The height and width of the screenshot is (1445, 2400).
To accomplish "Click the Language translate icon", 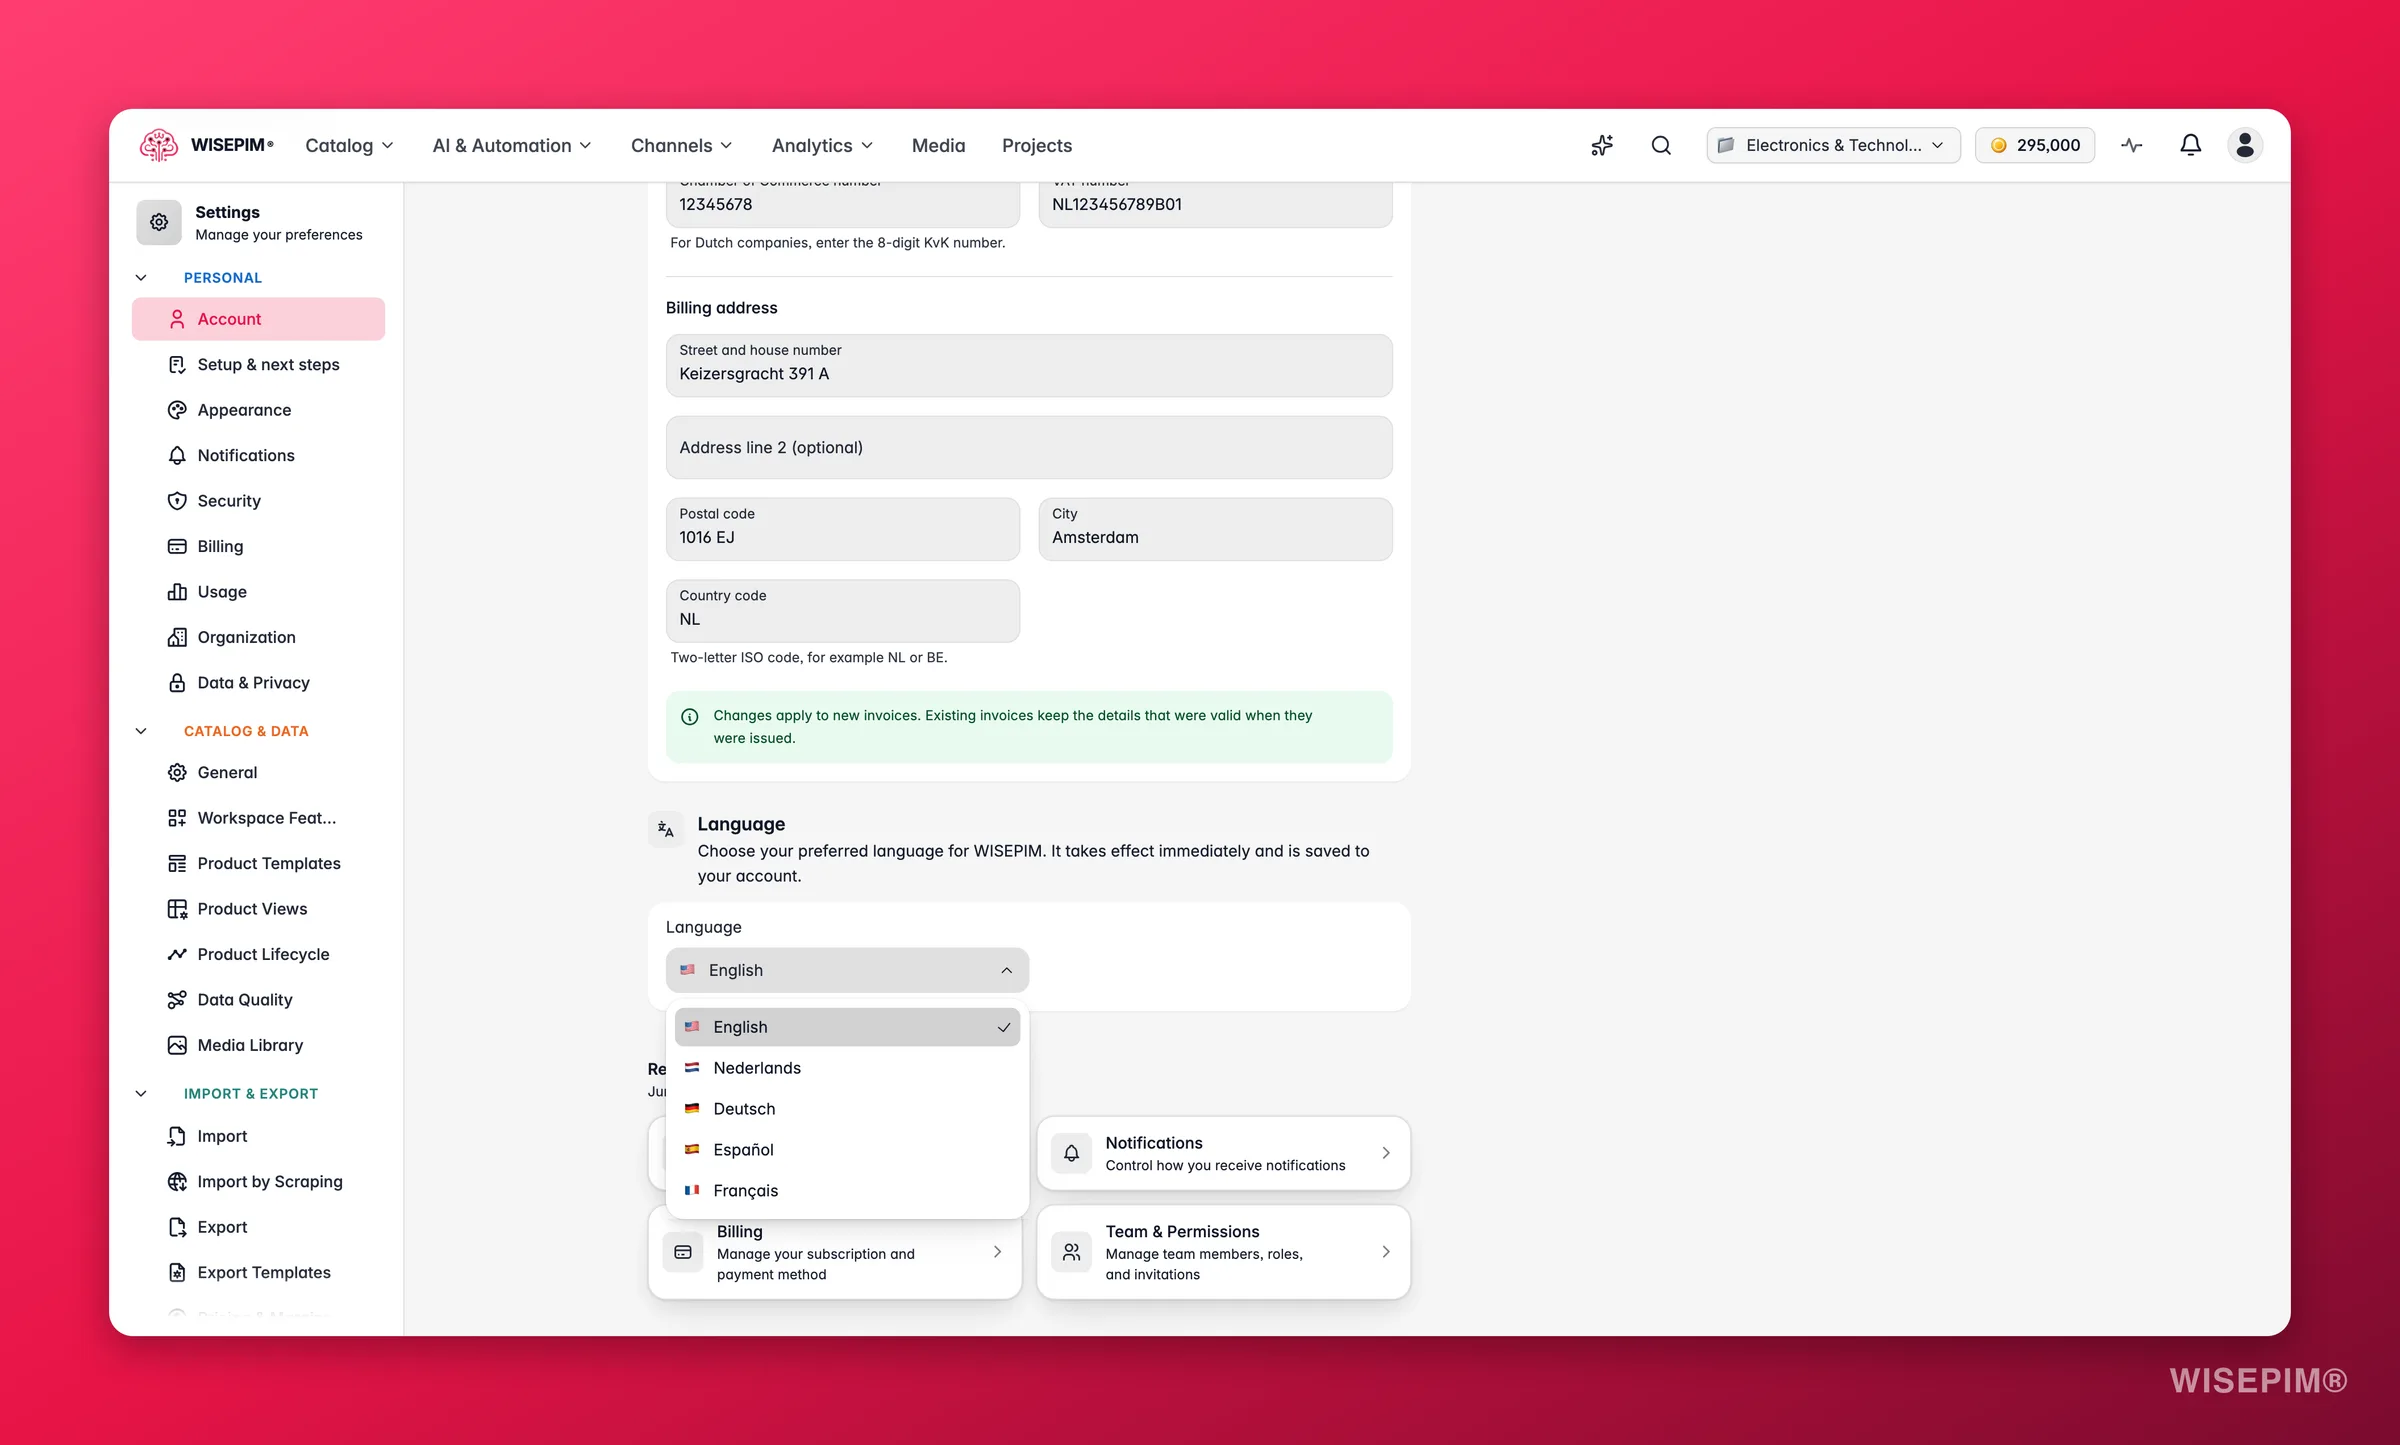I will (x=666, y=829).
